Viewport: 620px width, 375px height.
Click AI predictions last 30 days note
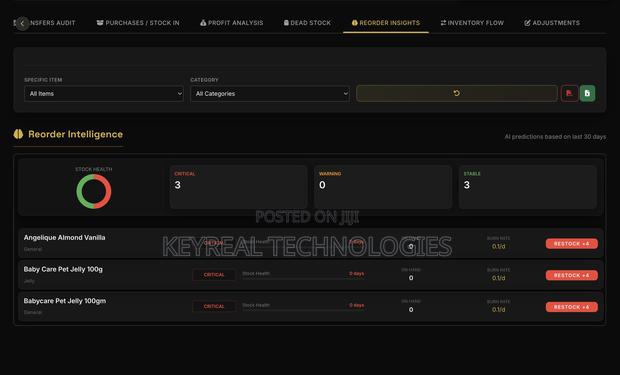pos(555,137)
